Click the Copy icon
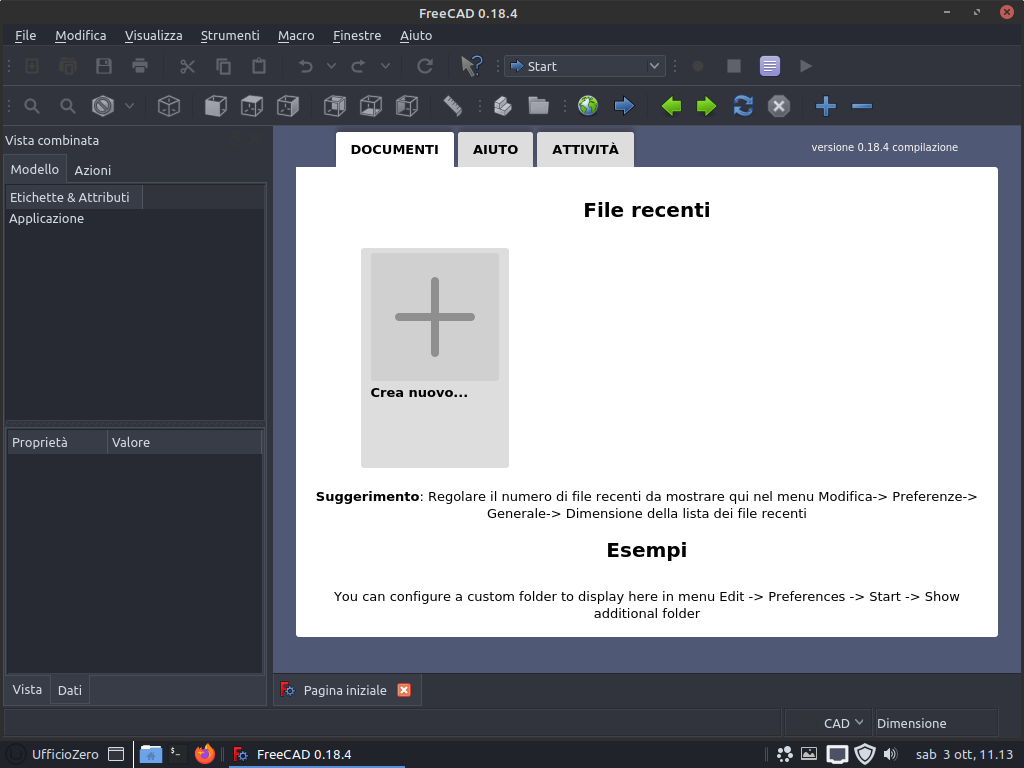 click(223, 66)
